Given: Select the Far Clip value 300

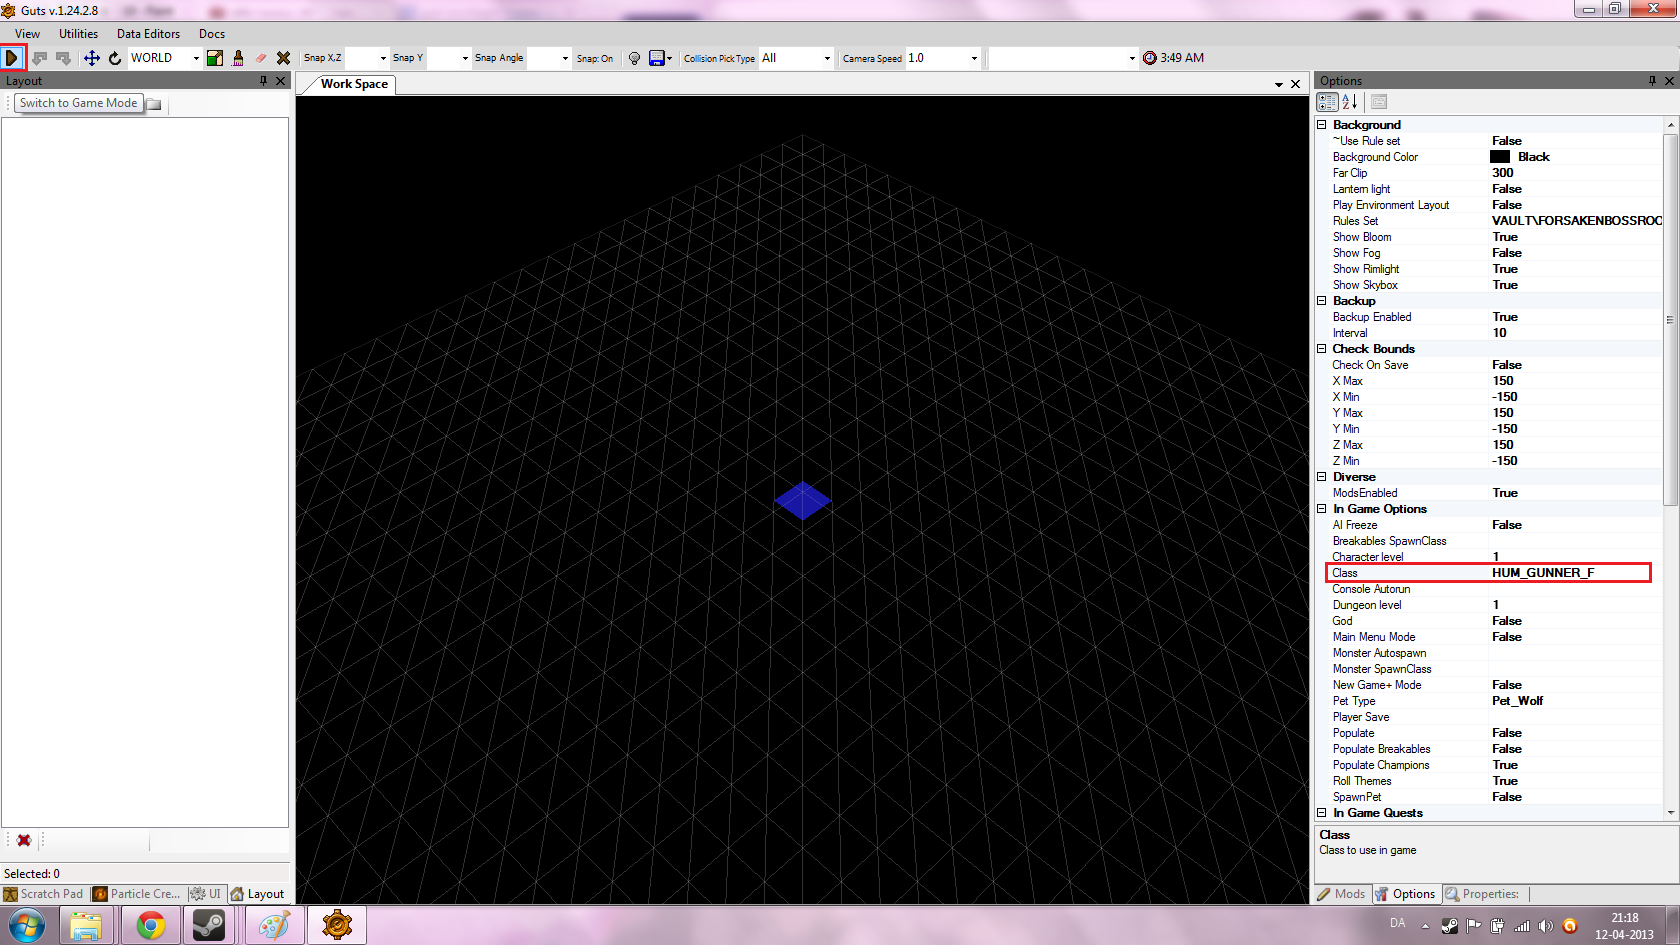Looking at the screenshot, I should [1503, 173].
